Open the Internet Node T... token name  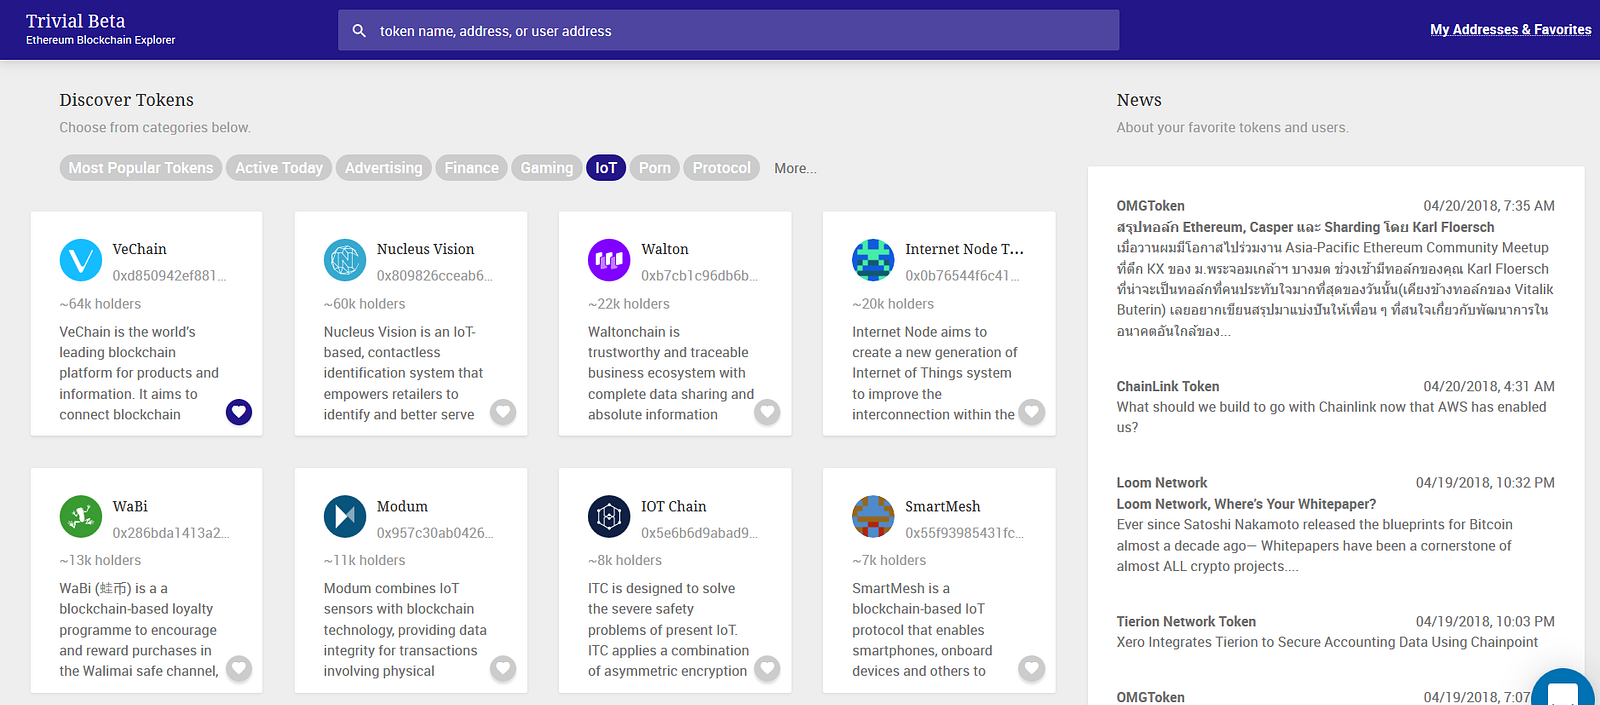coord(965,249)
